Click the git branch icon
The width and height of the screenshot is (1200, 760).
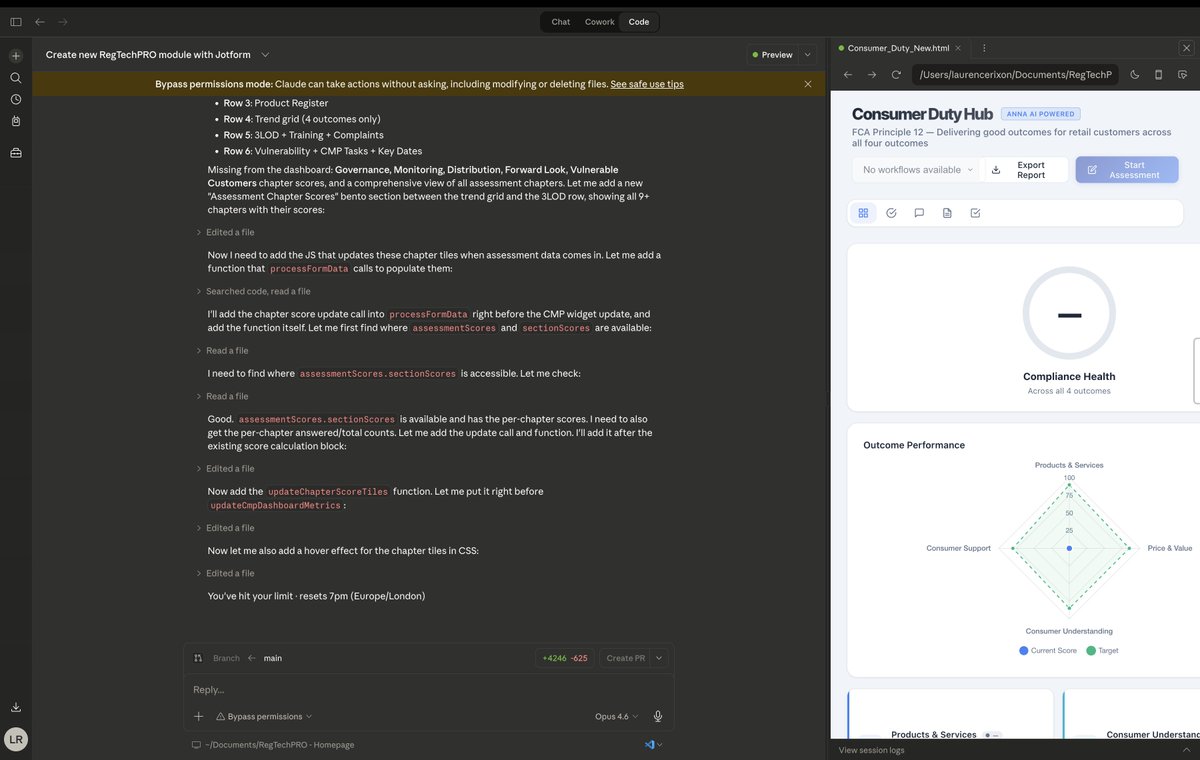tap(198, 658)
